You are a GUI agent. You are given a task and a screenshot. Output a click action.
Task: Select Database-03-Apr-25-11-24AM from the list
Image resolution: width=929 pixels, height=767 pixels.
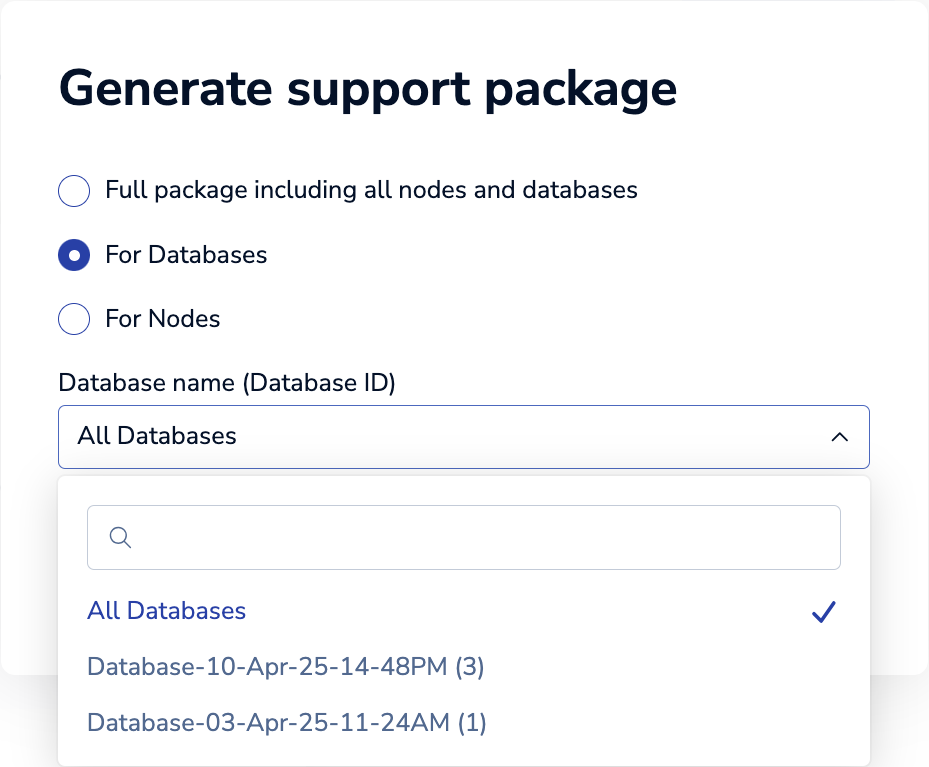pyautogui.click(x=286, y=722)
